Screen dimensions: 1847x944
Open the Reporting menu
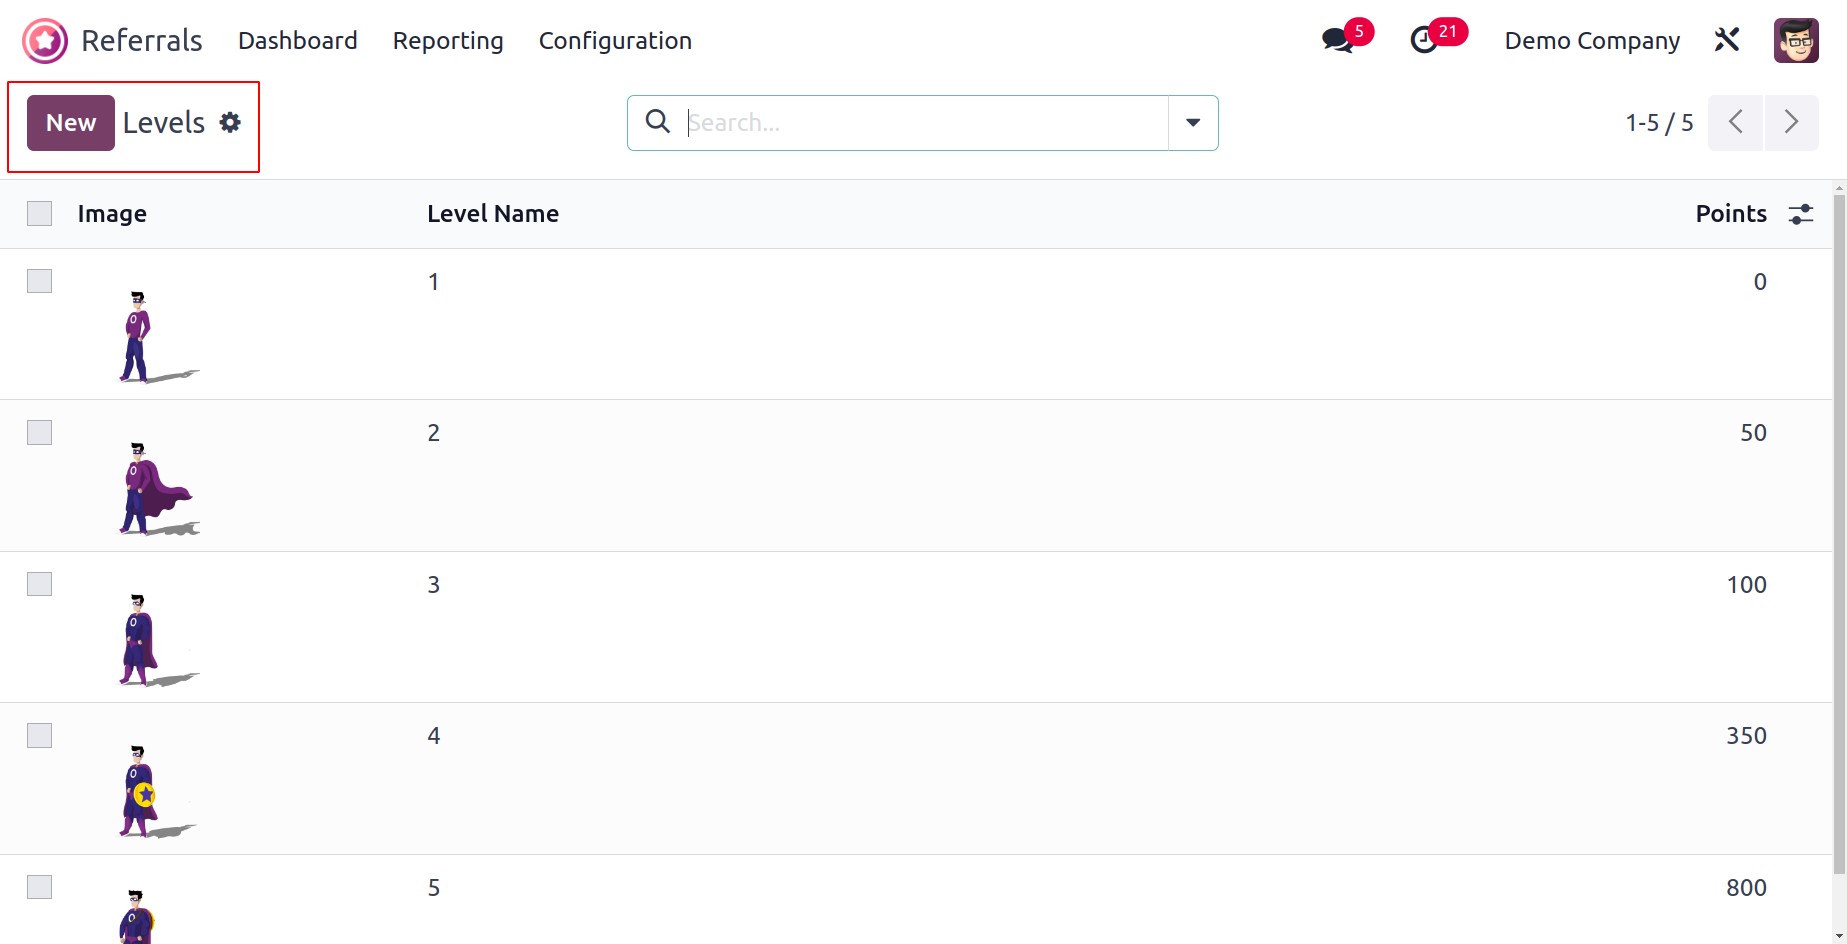(x=448, y=41)
